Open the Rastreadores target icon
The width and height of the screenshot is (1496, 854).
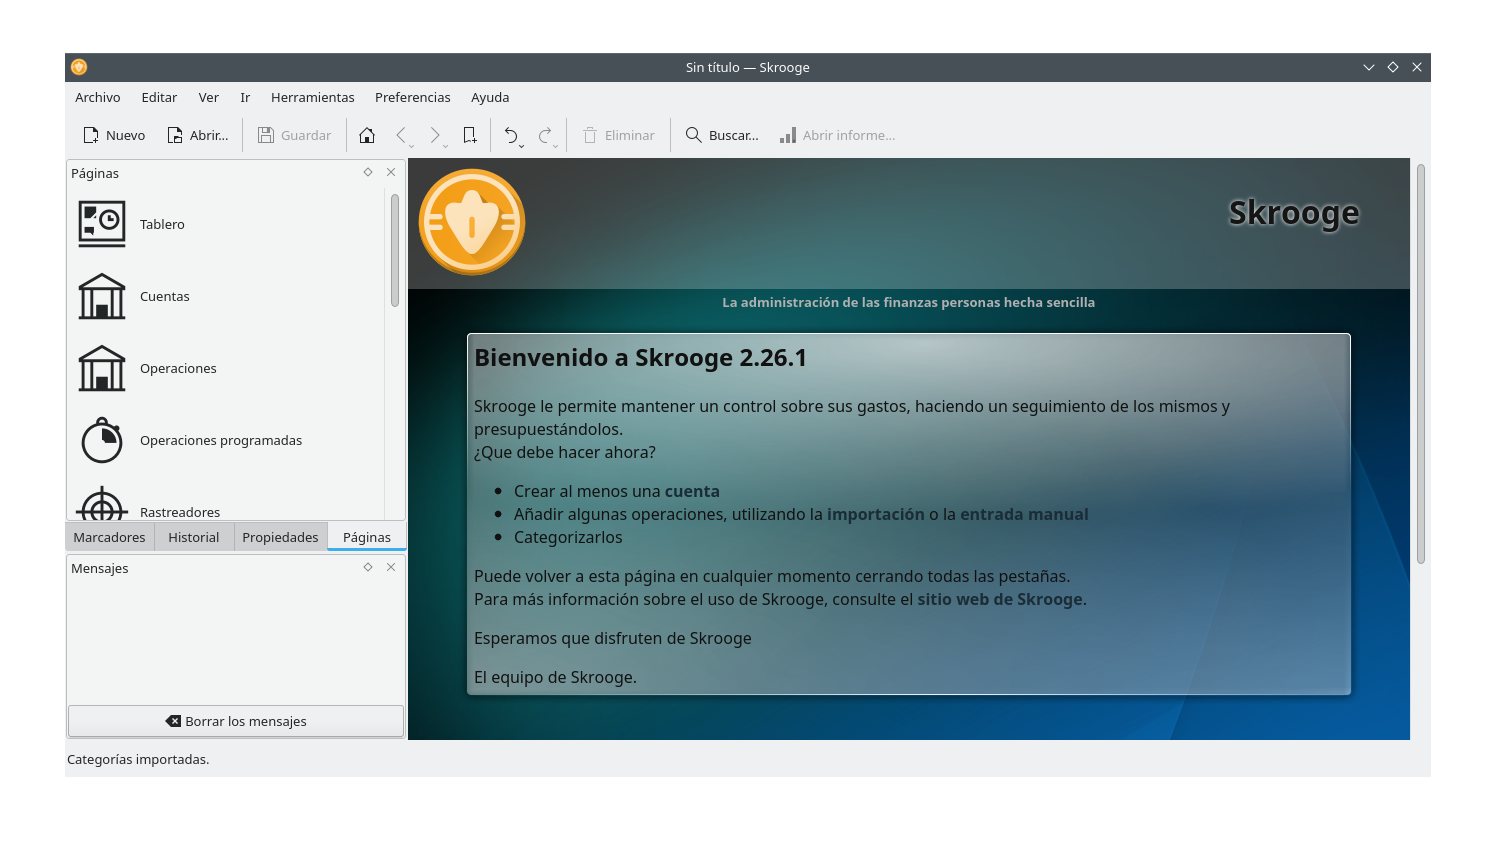102,504
